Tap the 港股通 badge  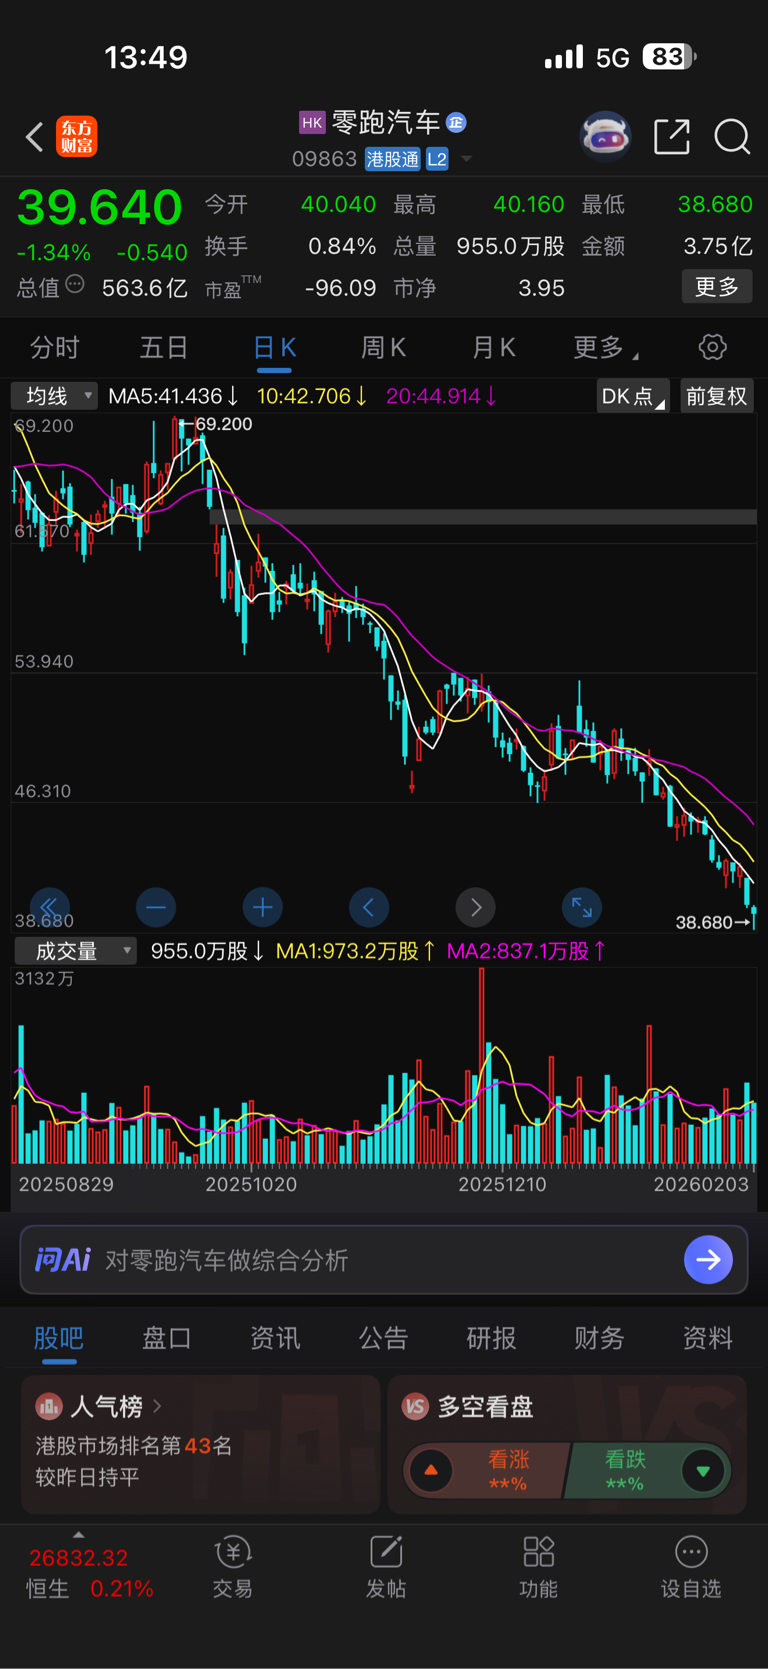pos(392,159)
